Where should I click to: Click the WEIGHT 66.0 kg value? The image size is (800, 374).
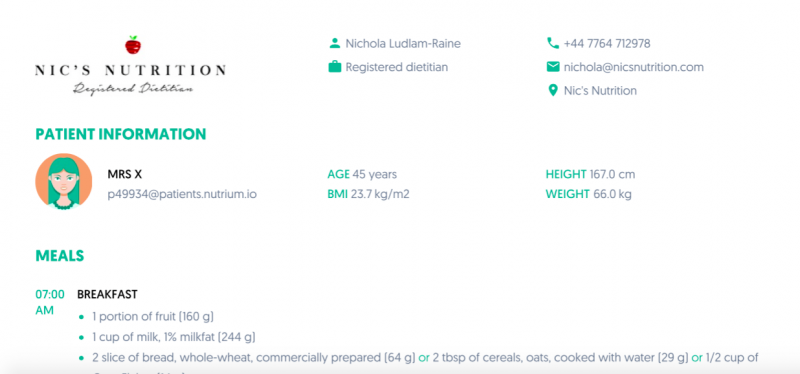tap(589, 194)
